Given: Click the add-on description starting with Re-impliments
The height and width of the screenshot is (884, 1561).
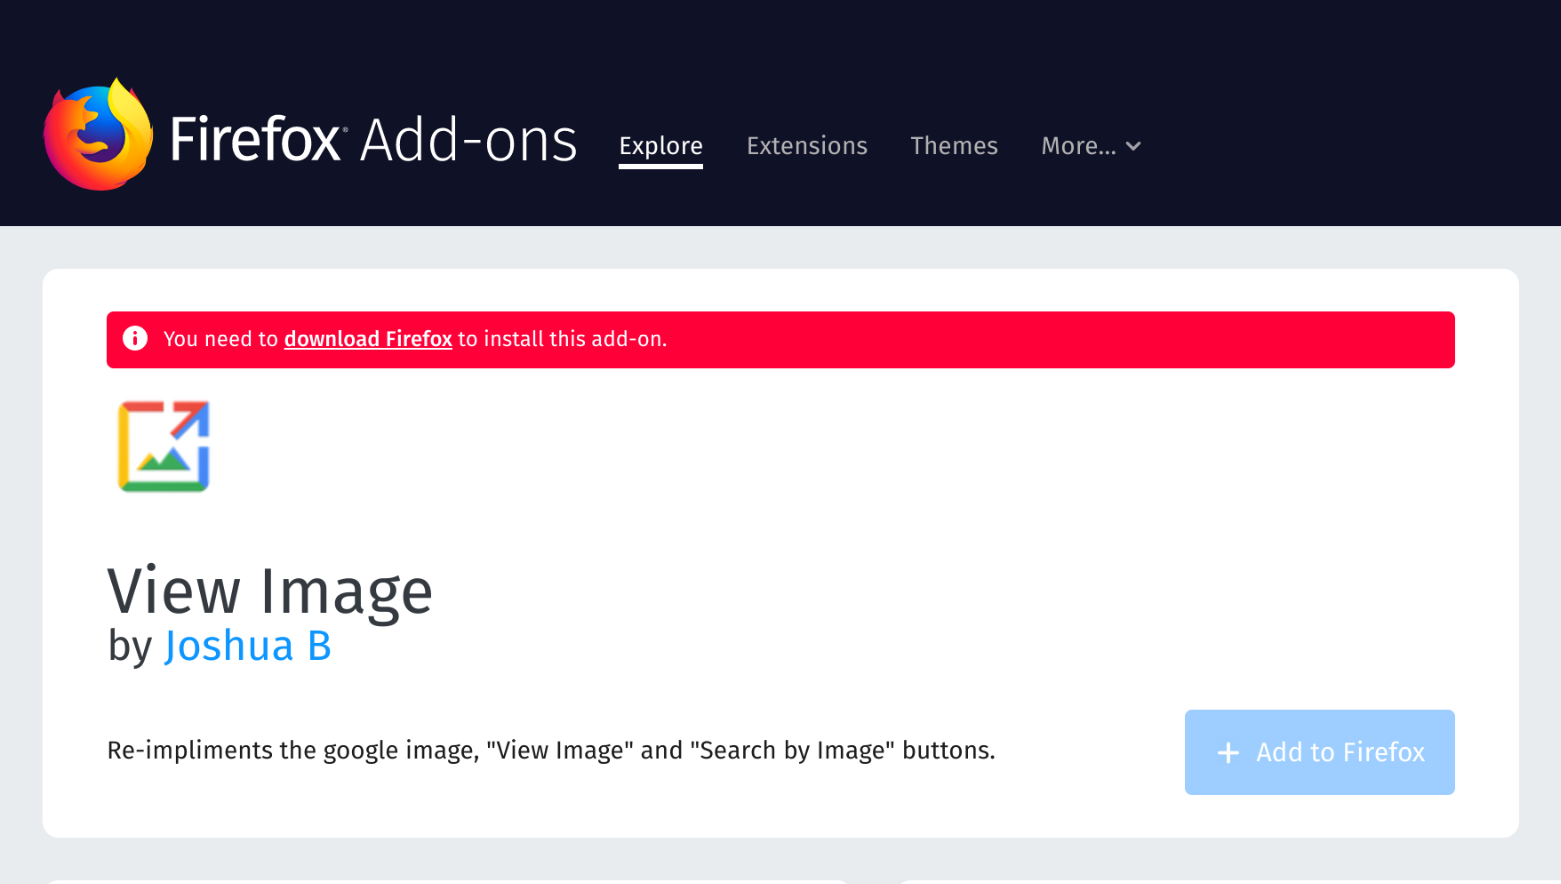Looking at the screenshot, I should pyautogui.click(x=550, y=751).
